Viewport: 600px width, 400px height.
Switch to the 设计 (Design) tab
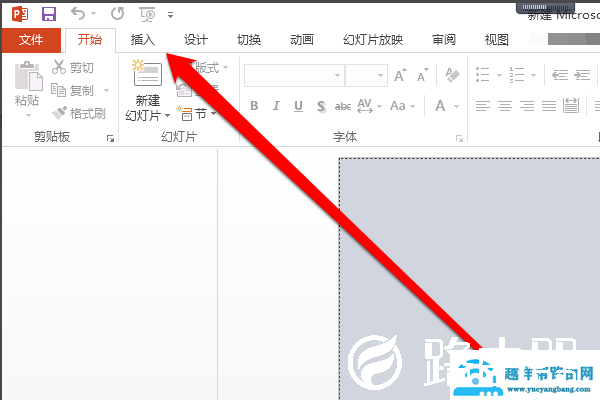(x=196, y=40)
